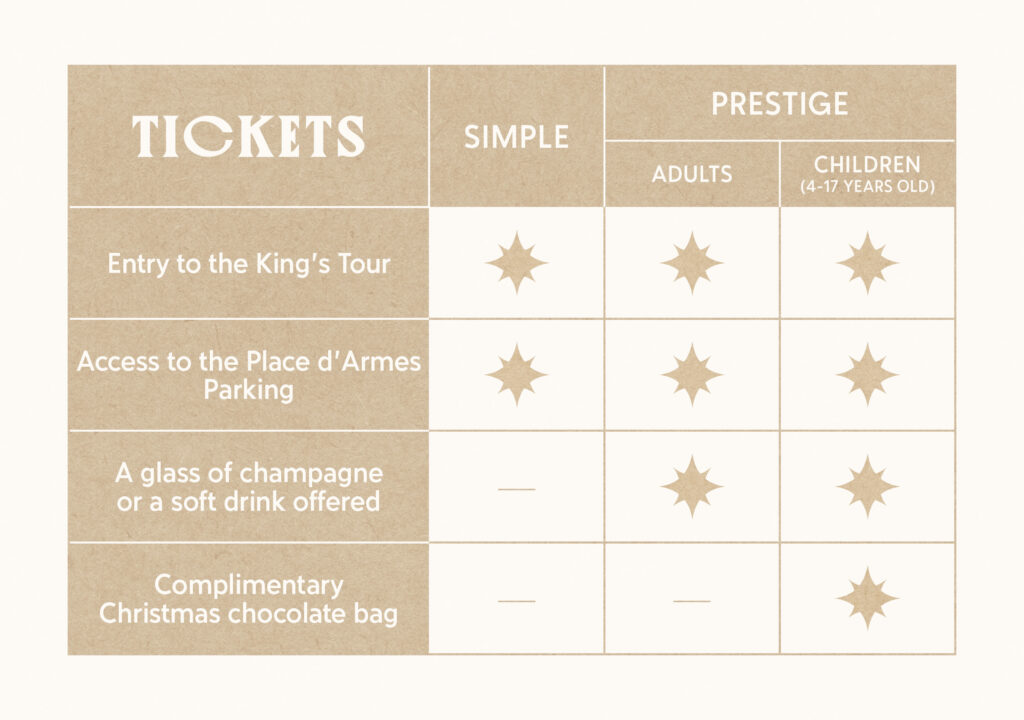Select the CHILDREN (4-17 years old) sub-header
Screen dimensions: 1024x720
867,174
